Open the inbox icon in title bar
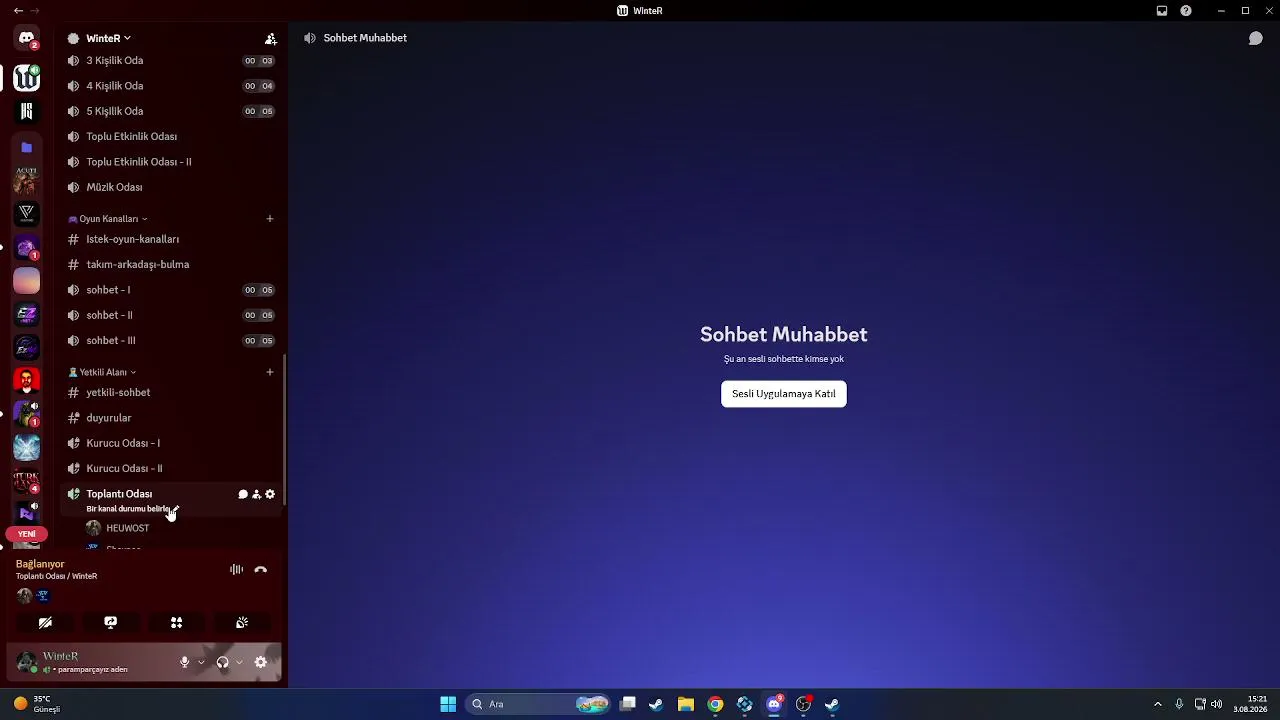 point(1162,11)
